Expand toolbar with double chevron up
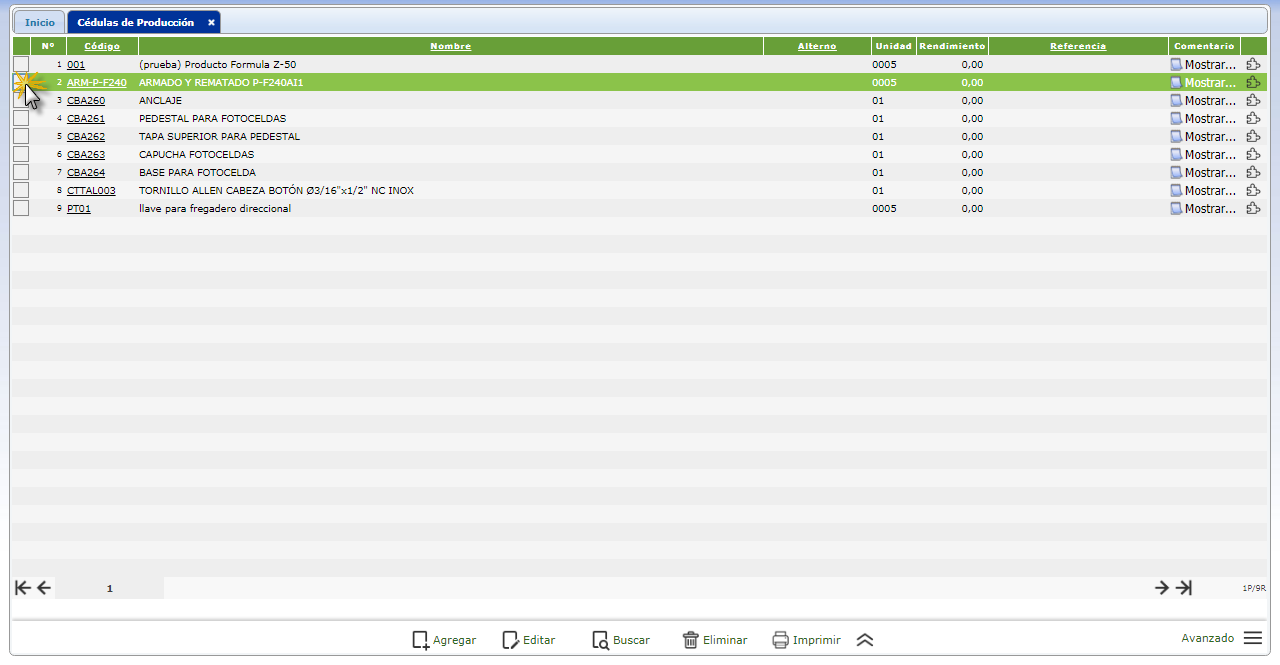 [865, 640]
